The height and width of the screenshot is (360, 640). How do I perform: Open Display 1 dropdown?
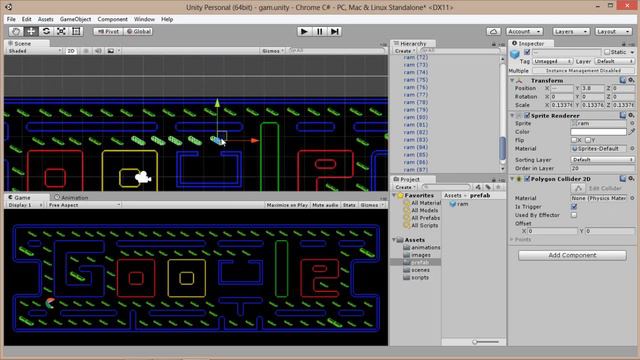coord(25,205)
